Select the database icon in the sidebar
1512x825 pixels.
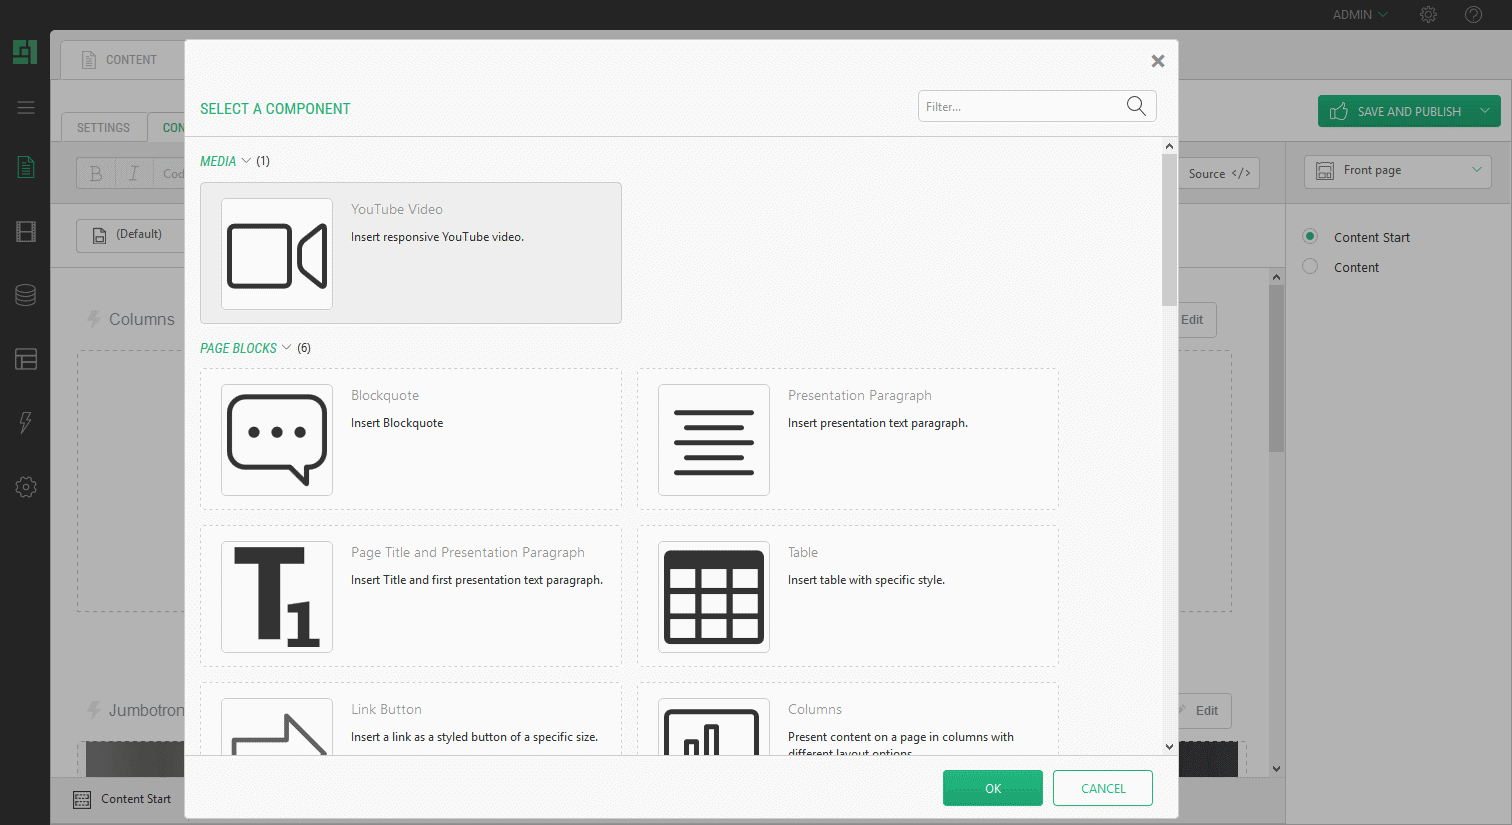25,295
